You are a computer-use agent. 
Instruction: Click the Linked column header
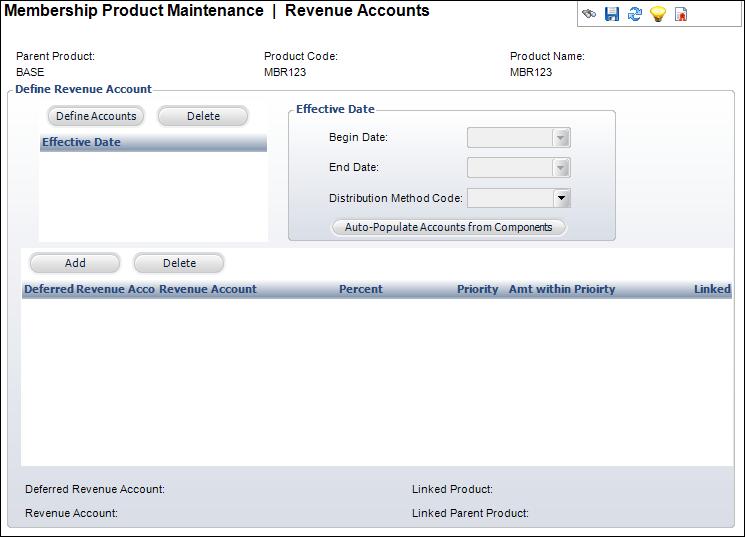[712, 289]
